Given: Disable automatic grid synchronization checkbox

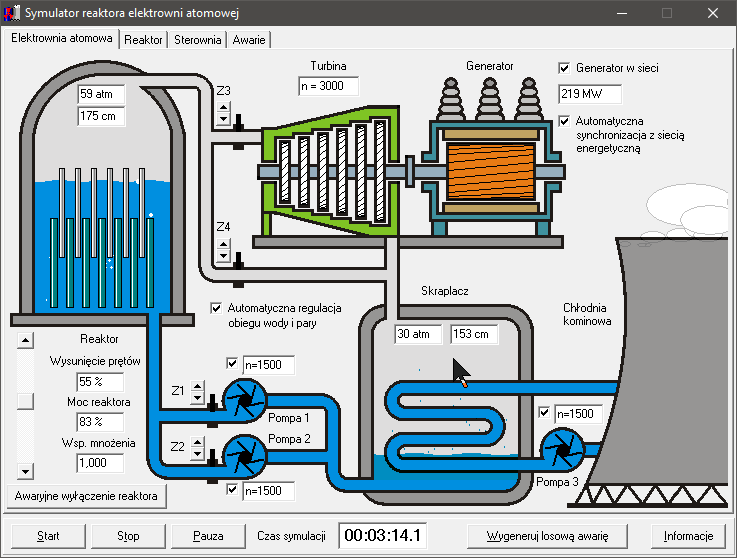Looking at the screenshot, I should click(564, 121).
